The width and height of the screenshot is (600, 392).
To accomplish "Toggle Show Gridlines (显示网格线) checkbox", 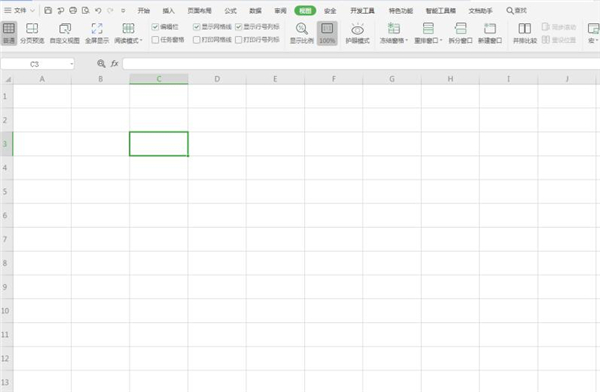I will click(197, 27).
